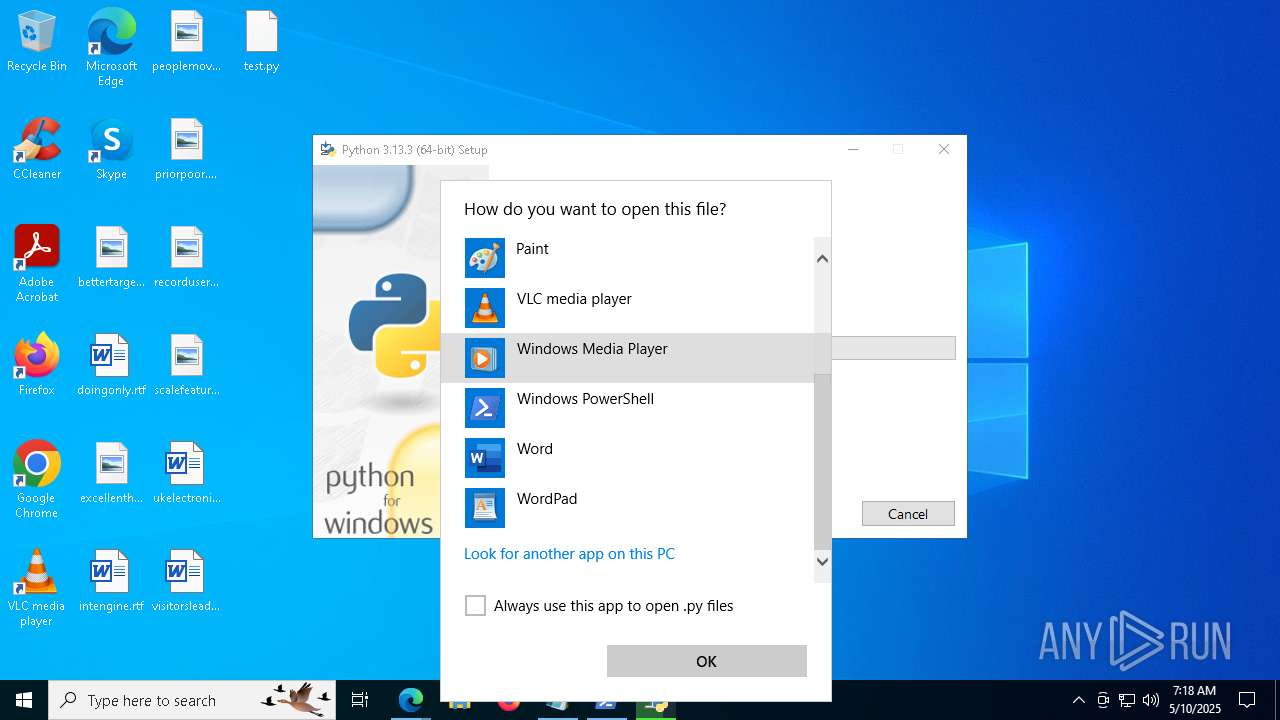Select test.py file on desktop
This screenshot has width=1280, height=720.
[261, 42]
